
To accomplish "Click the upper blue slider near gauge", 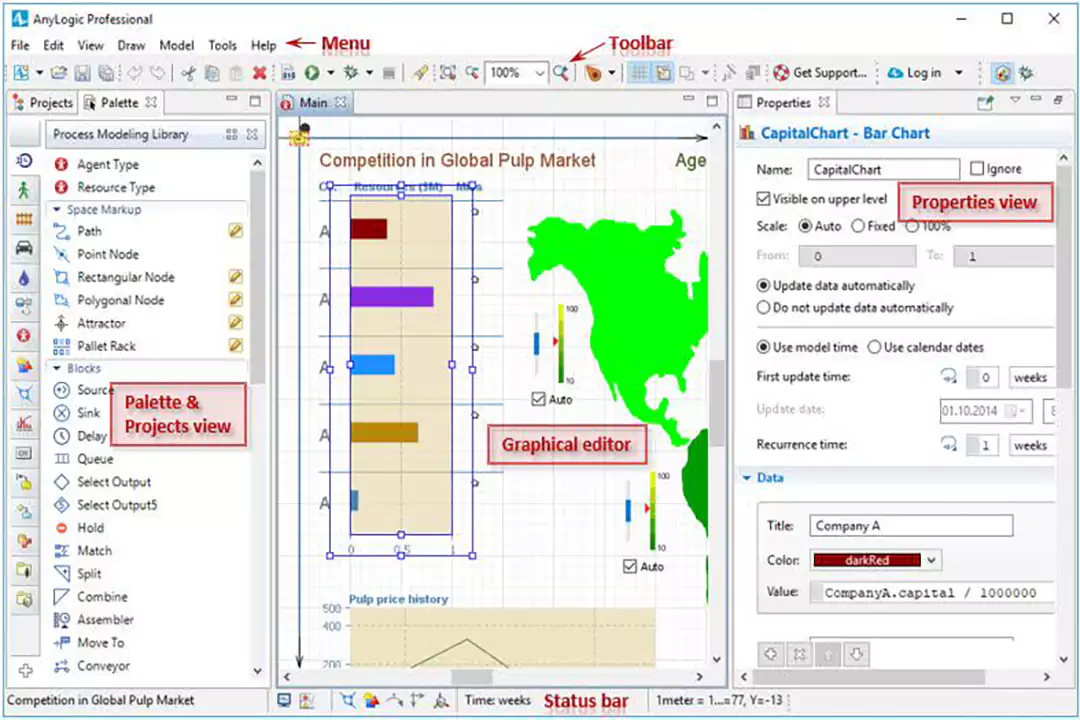I will point(537,343).
